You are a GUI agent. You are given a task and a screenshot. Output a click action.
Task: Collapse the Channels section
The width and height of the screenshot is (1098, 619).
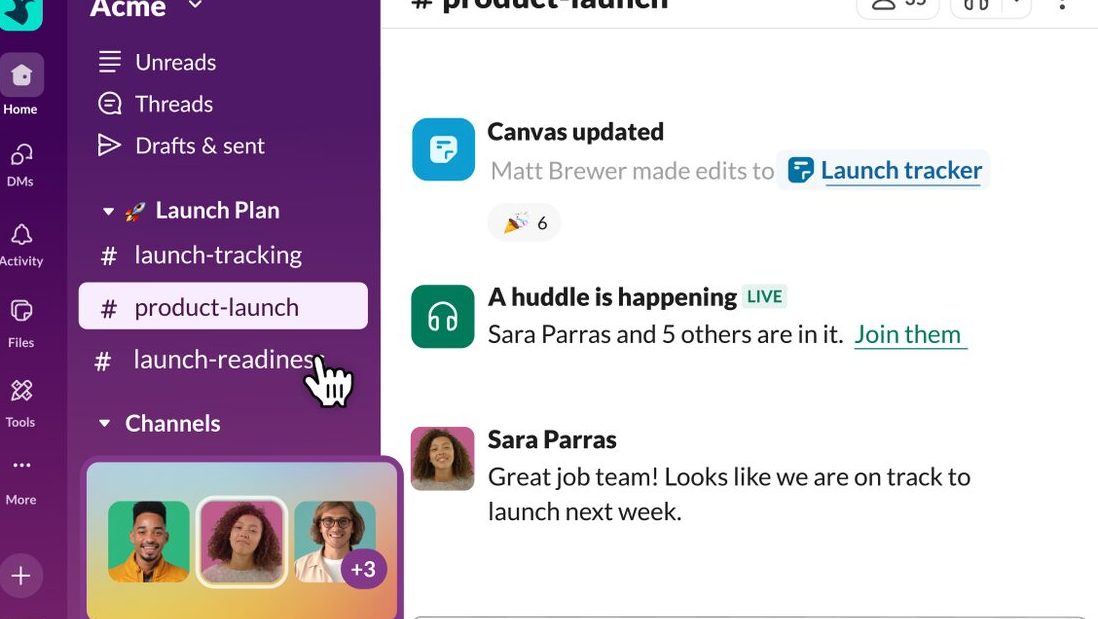point(104,423)
